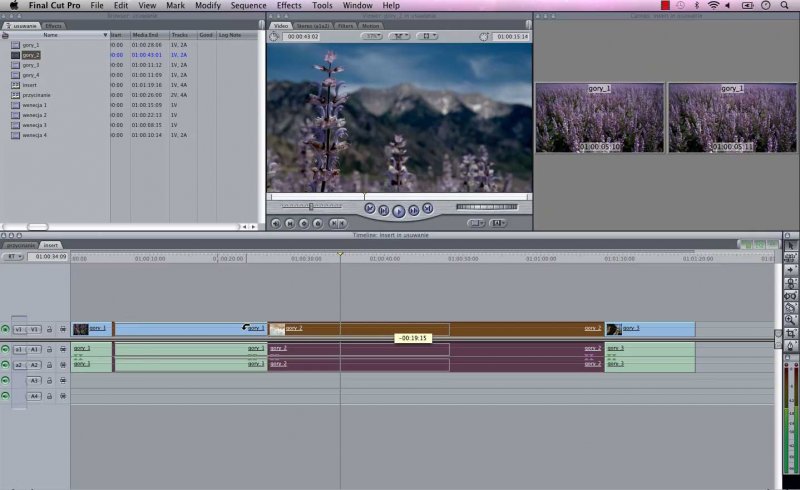
Task: Click the Viewer Play button
Action: 398,210
